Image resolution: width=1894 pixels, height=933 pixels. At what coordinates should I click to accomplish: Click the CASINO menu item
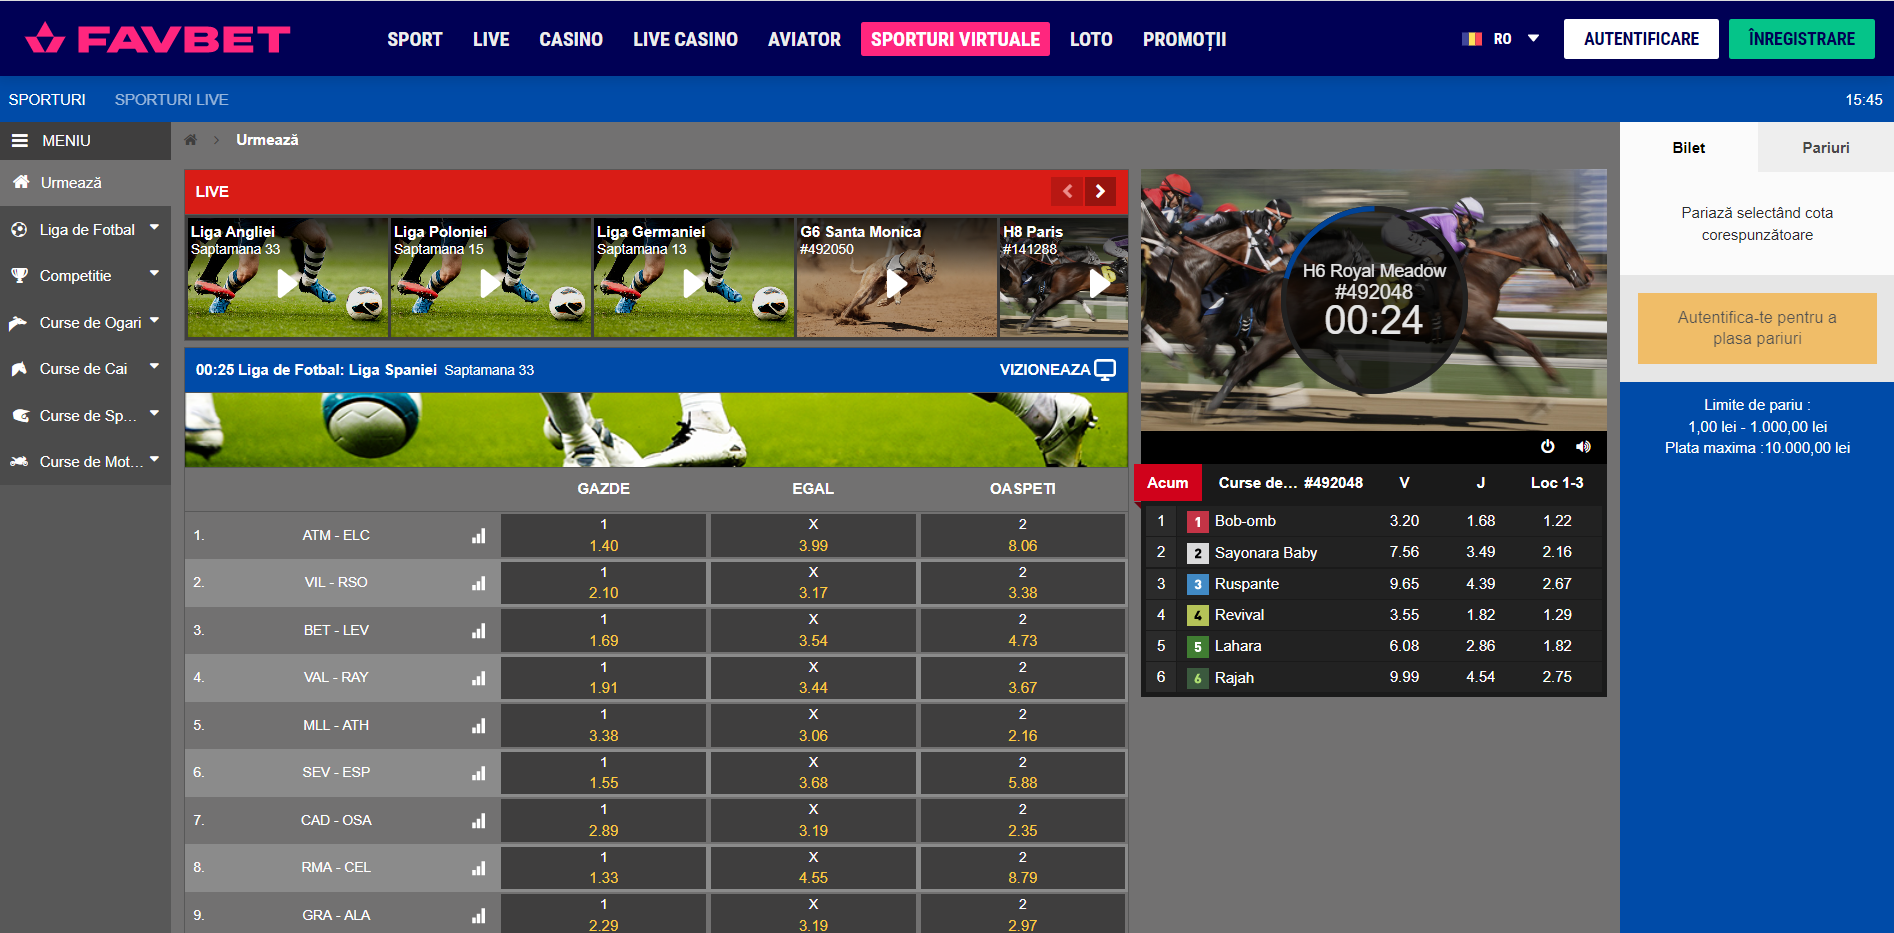571,39
